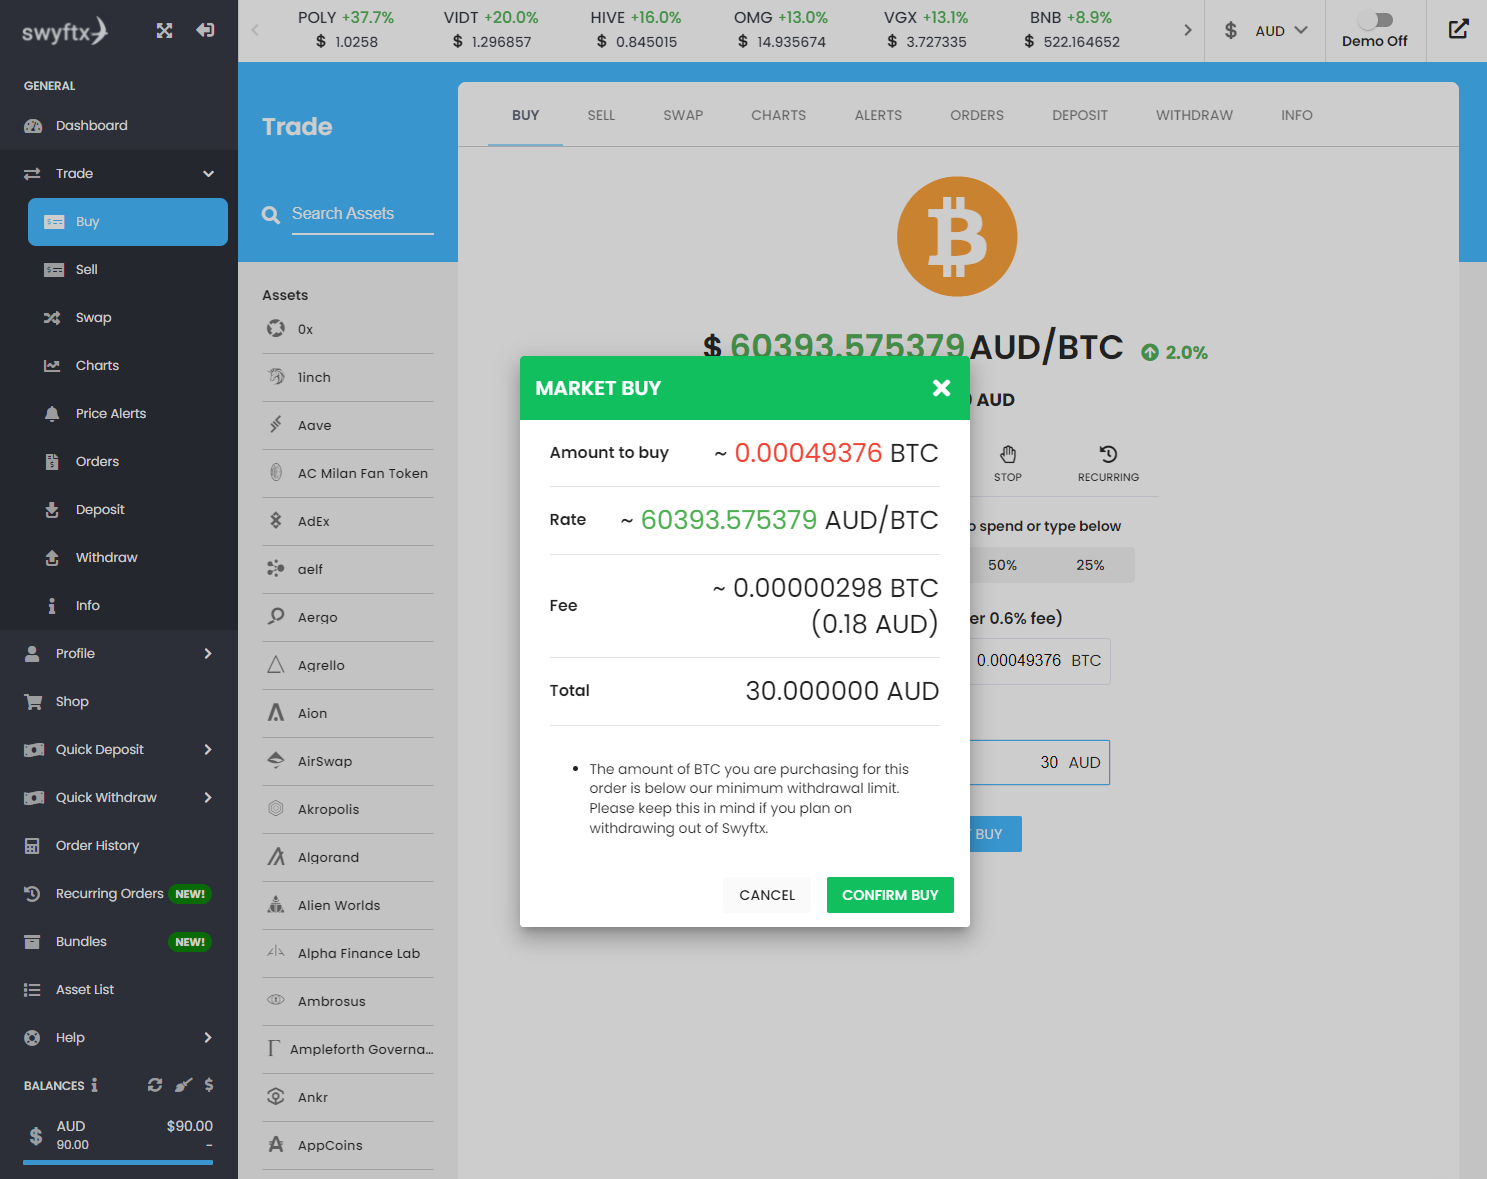Viewport: 1487px width, 1179px height.
Task: Click the Deposit download icon in sidebar
Action: 52,510
